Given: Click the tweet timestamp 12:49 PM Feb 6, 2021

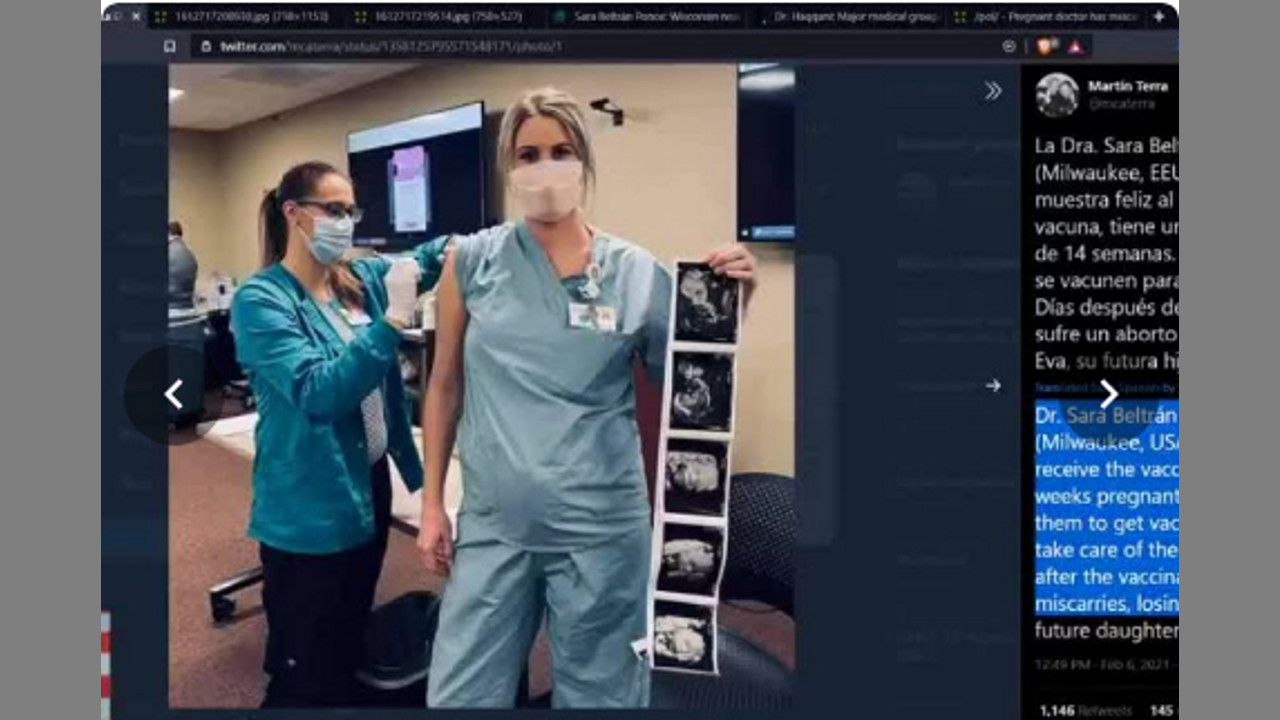Looking at the screenshot, I should (x=1100, y=664).
